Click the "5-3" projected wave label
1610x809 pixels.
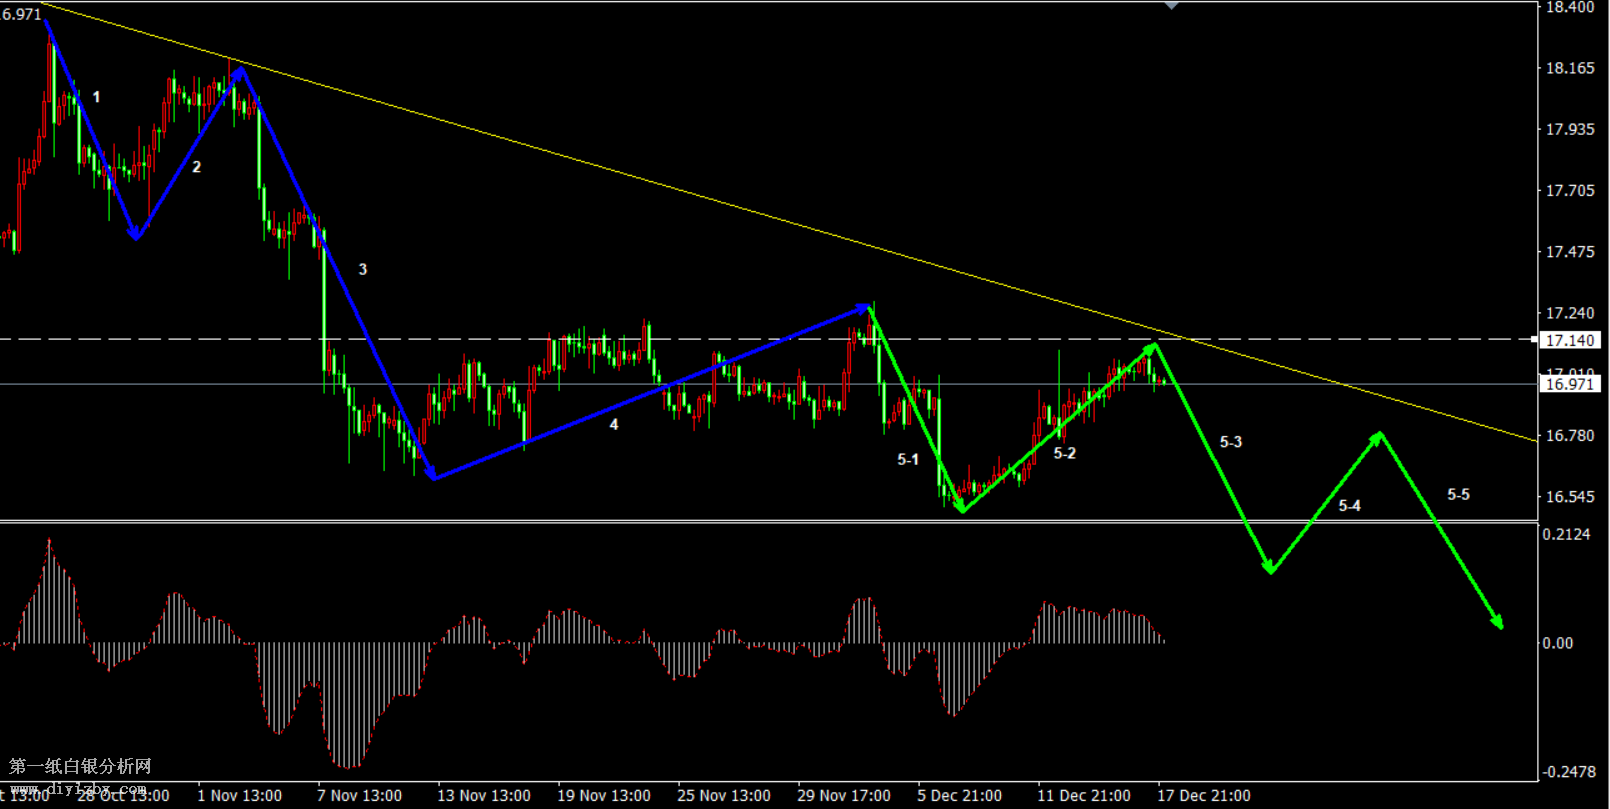tap(1230, 442)
